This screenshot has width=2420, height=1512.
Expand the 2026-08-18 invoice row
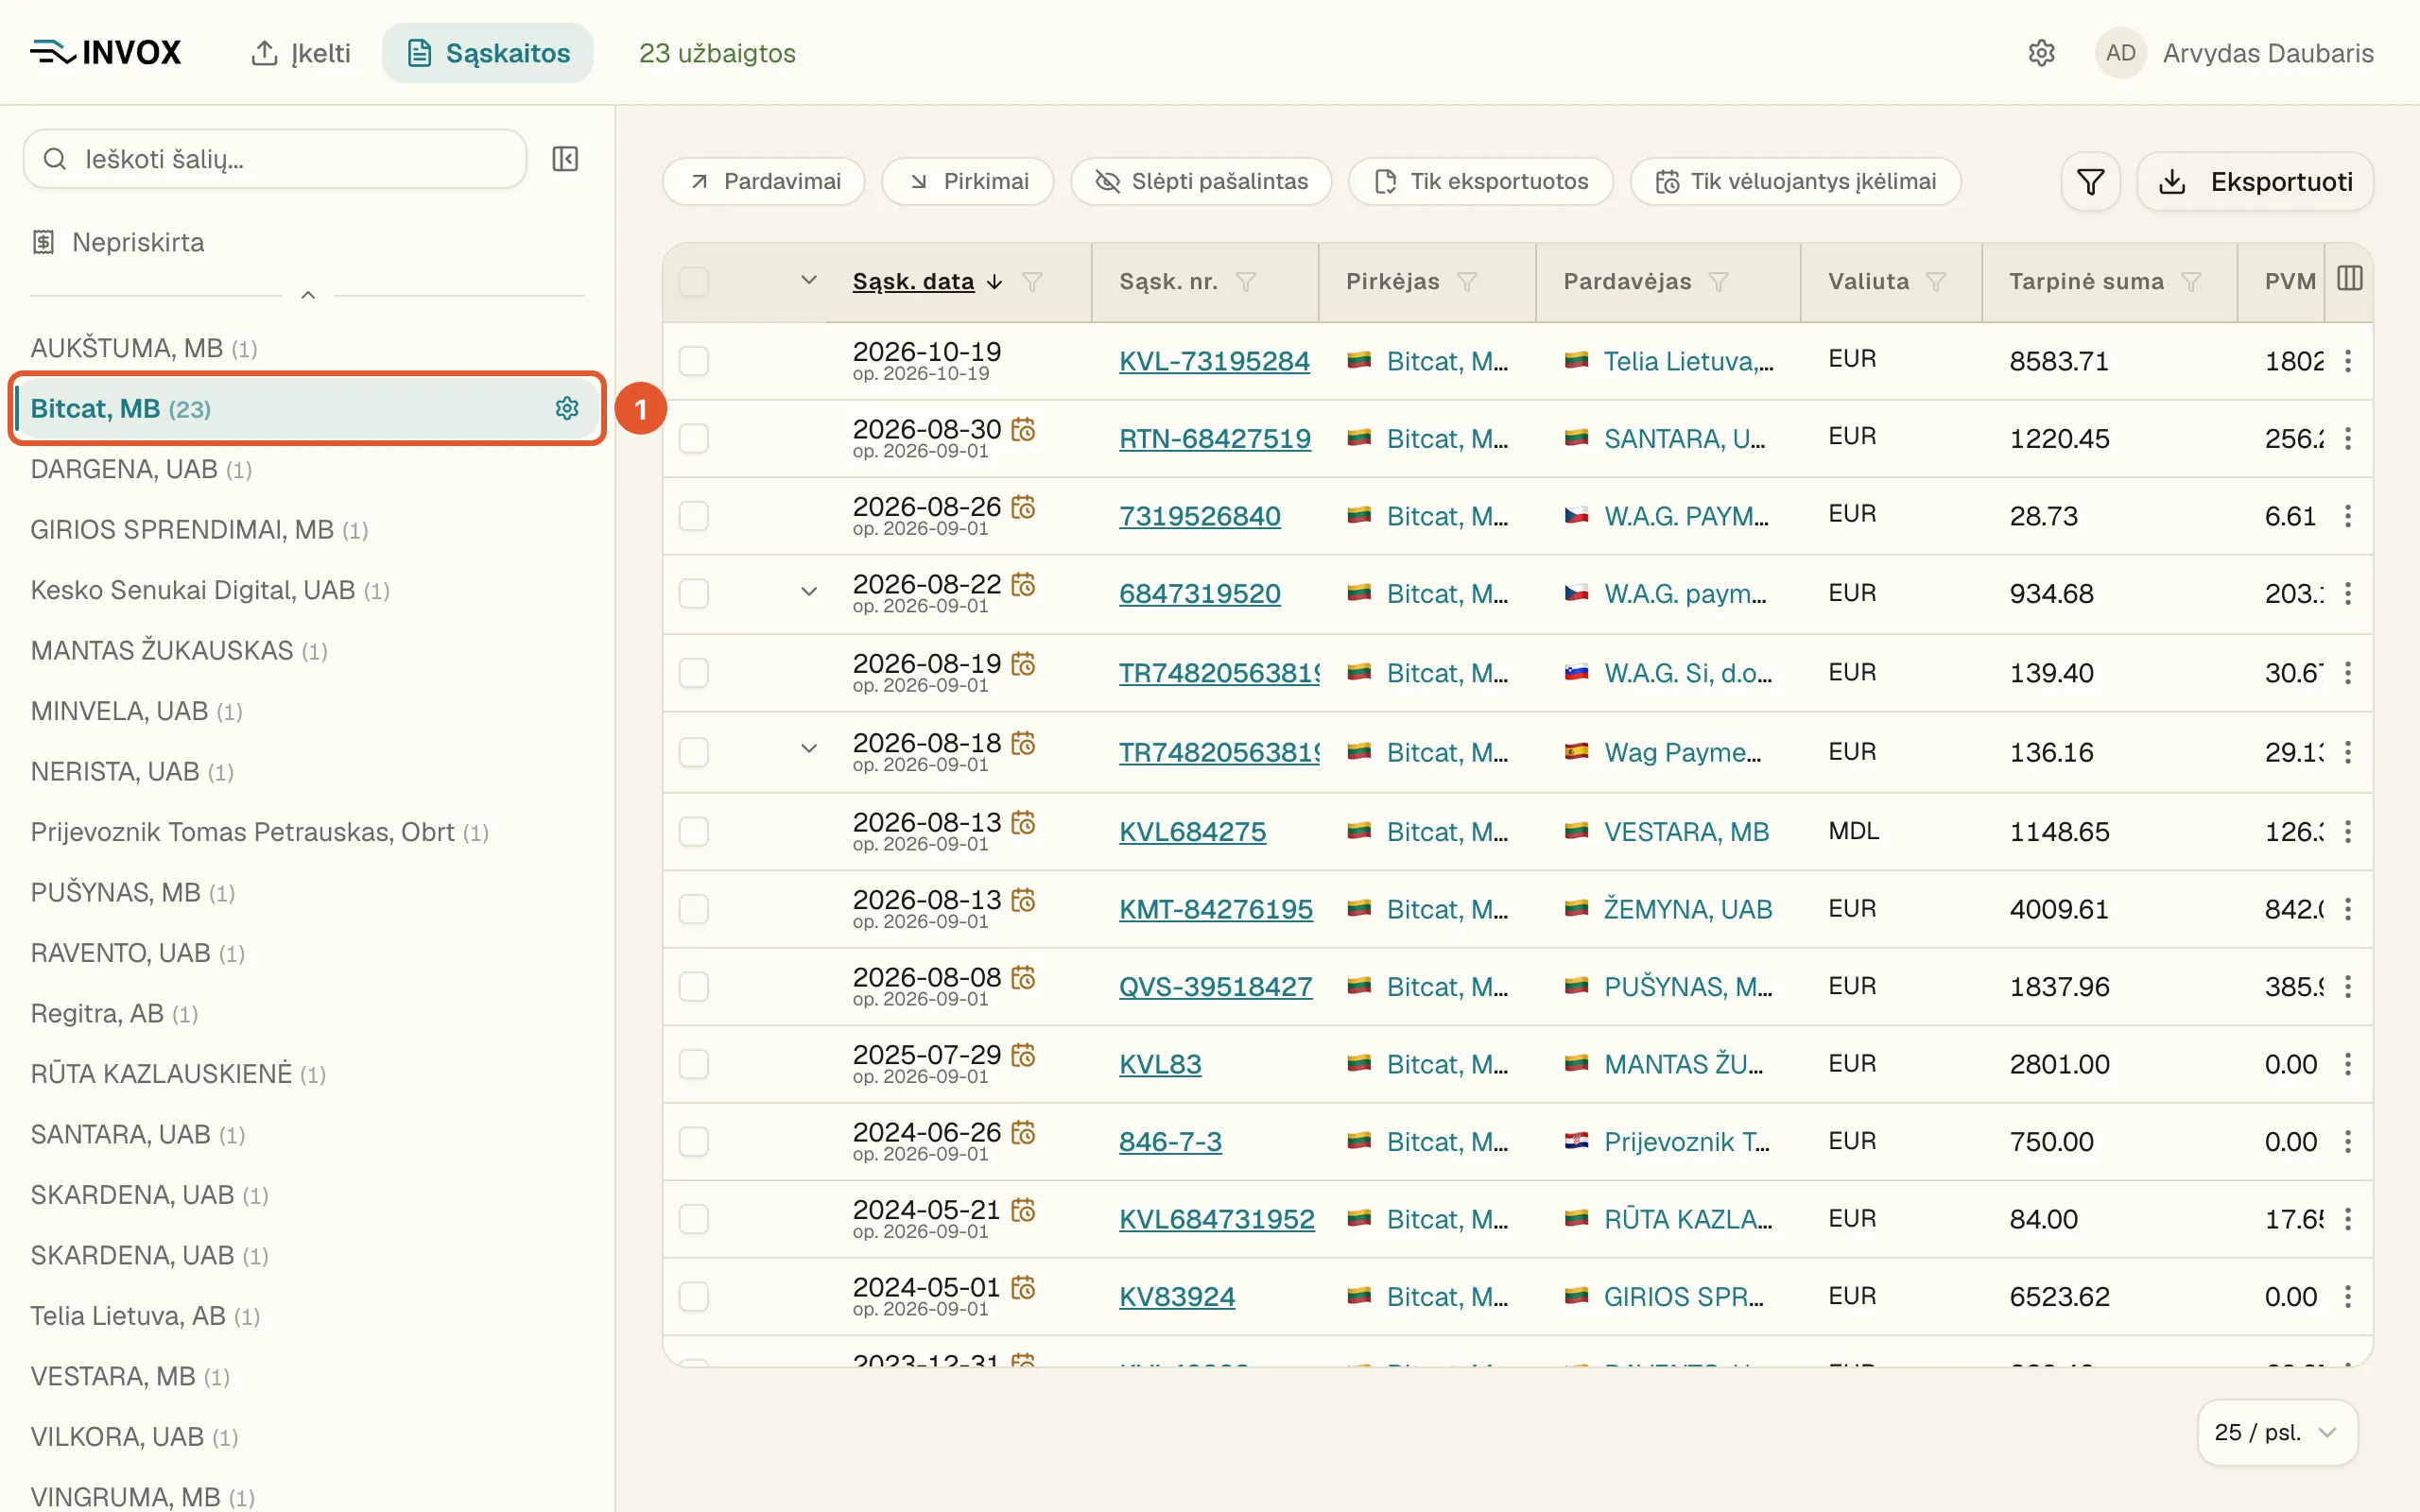click(x=809, y=749)
